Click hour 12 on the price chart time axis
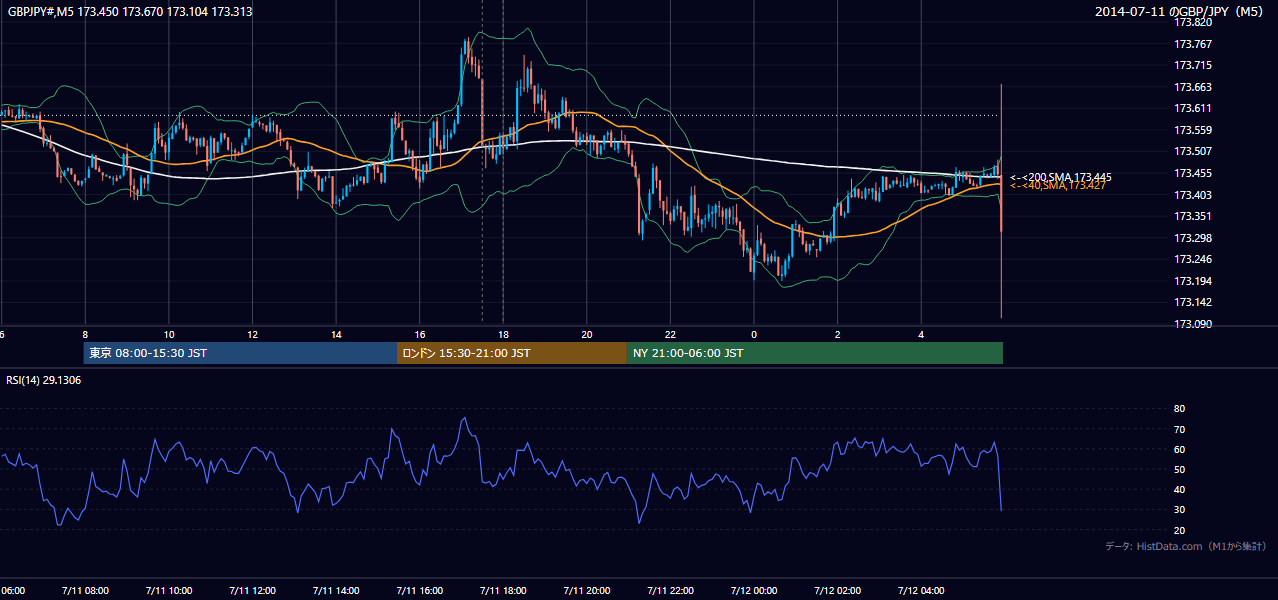The image size is (1278, 600). [x=253, y=334]
